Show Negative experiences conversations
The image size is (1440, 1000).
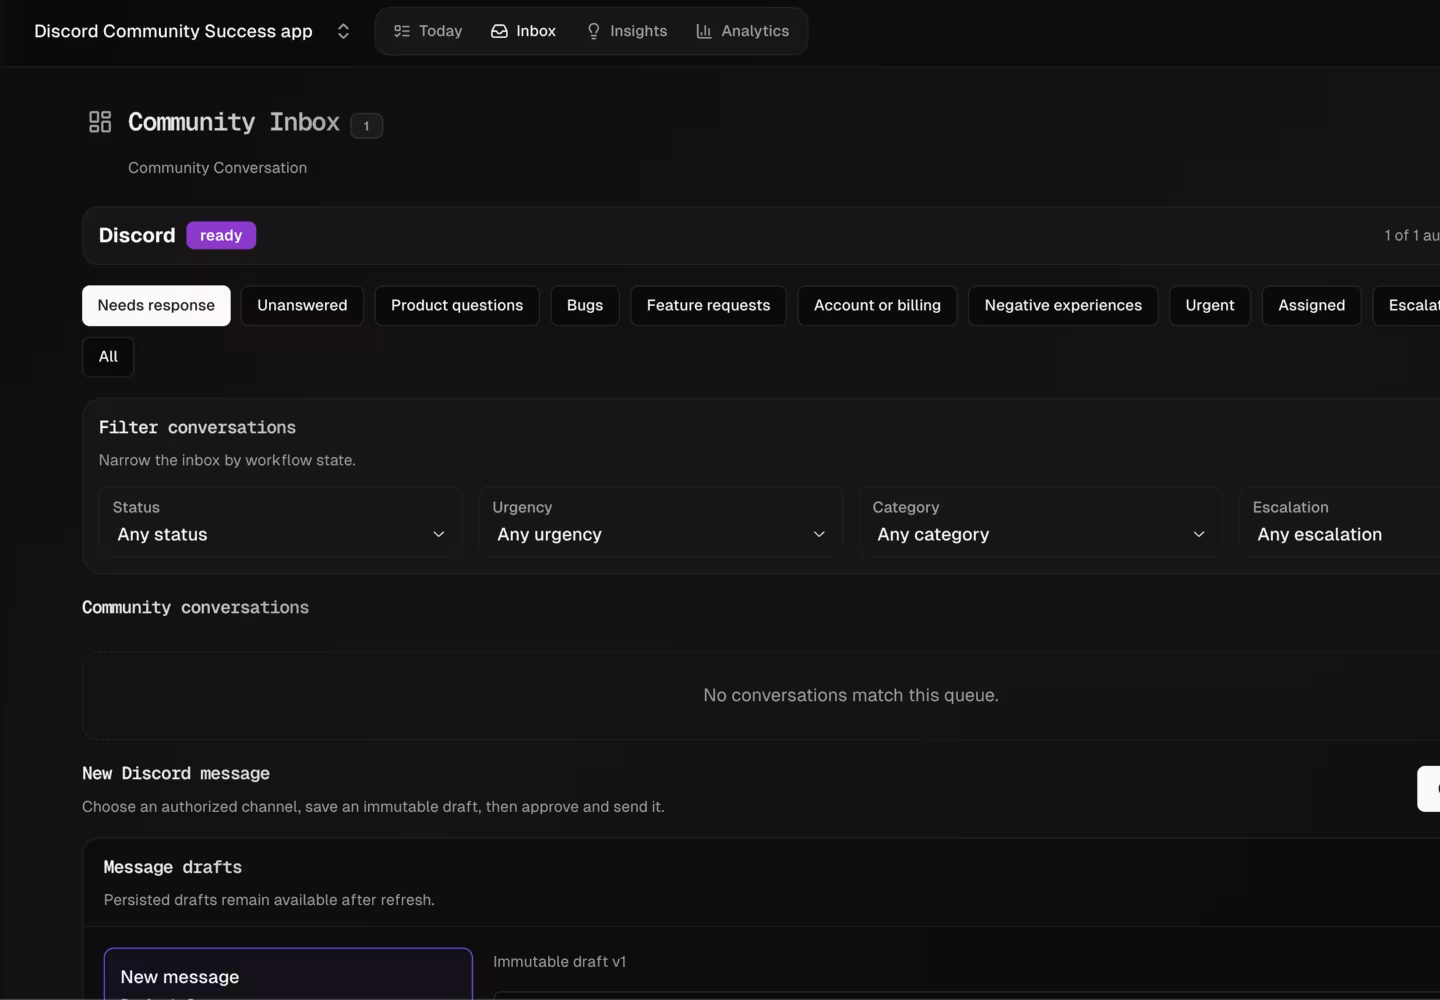click(x=1063, y=306)
